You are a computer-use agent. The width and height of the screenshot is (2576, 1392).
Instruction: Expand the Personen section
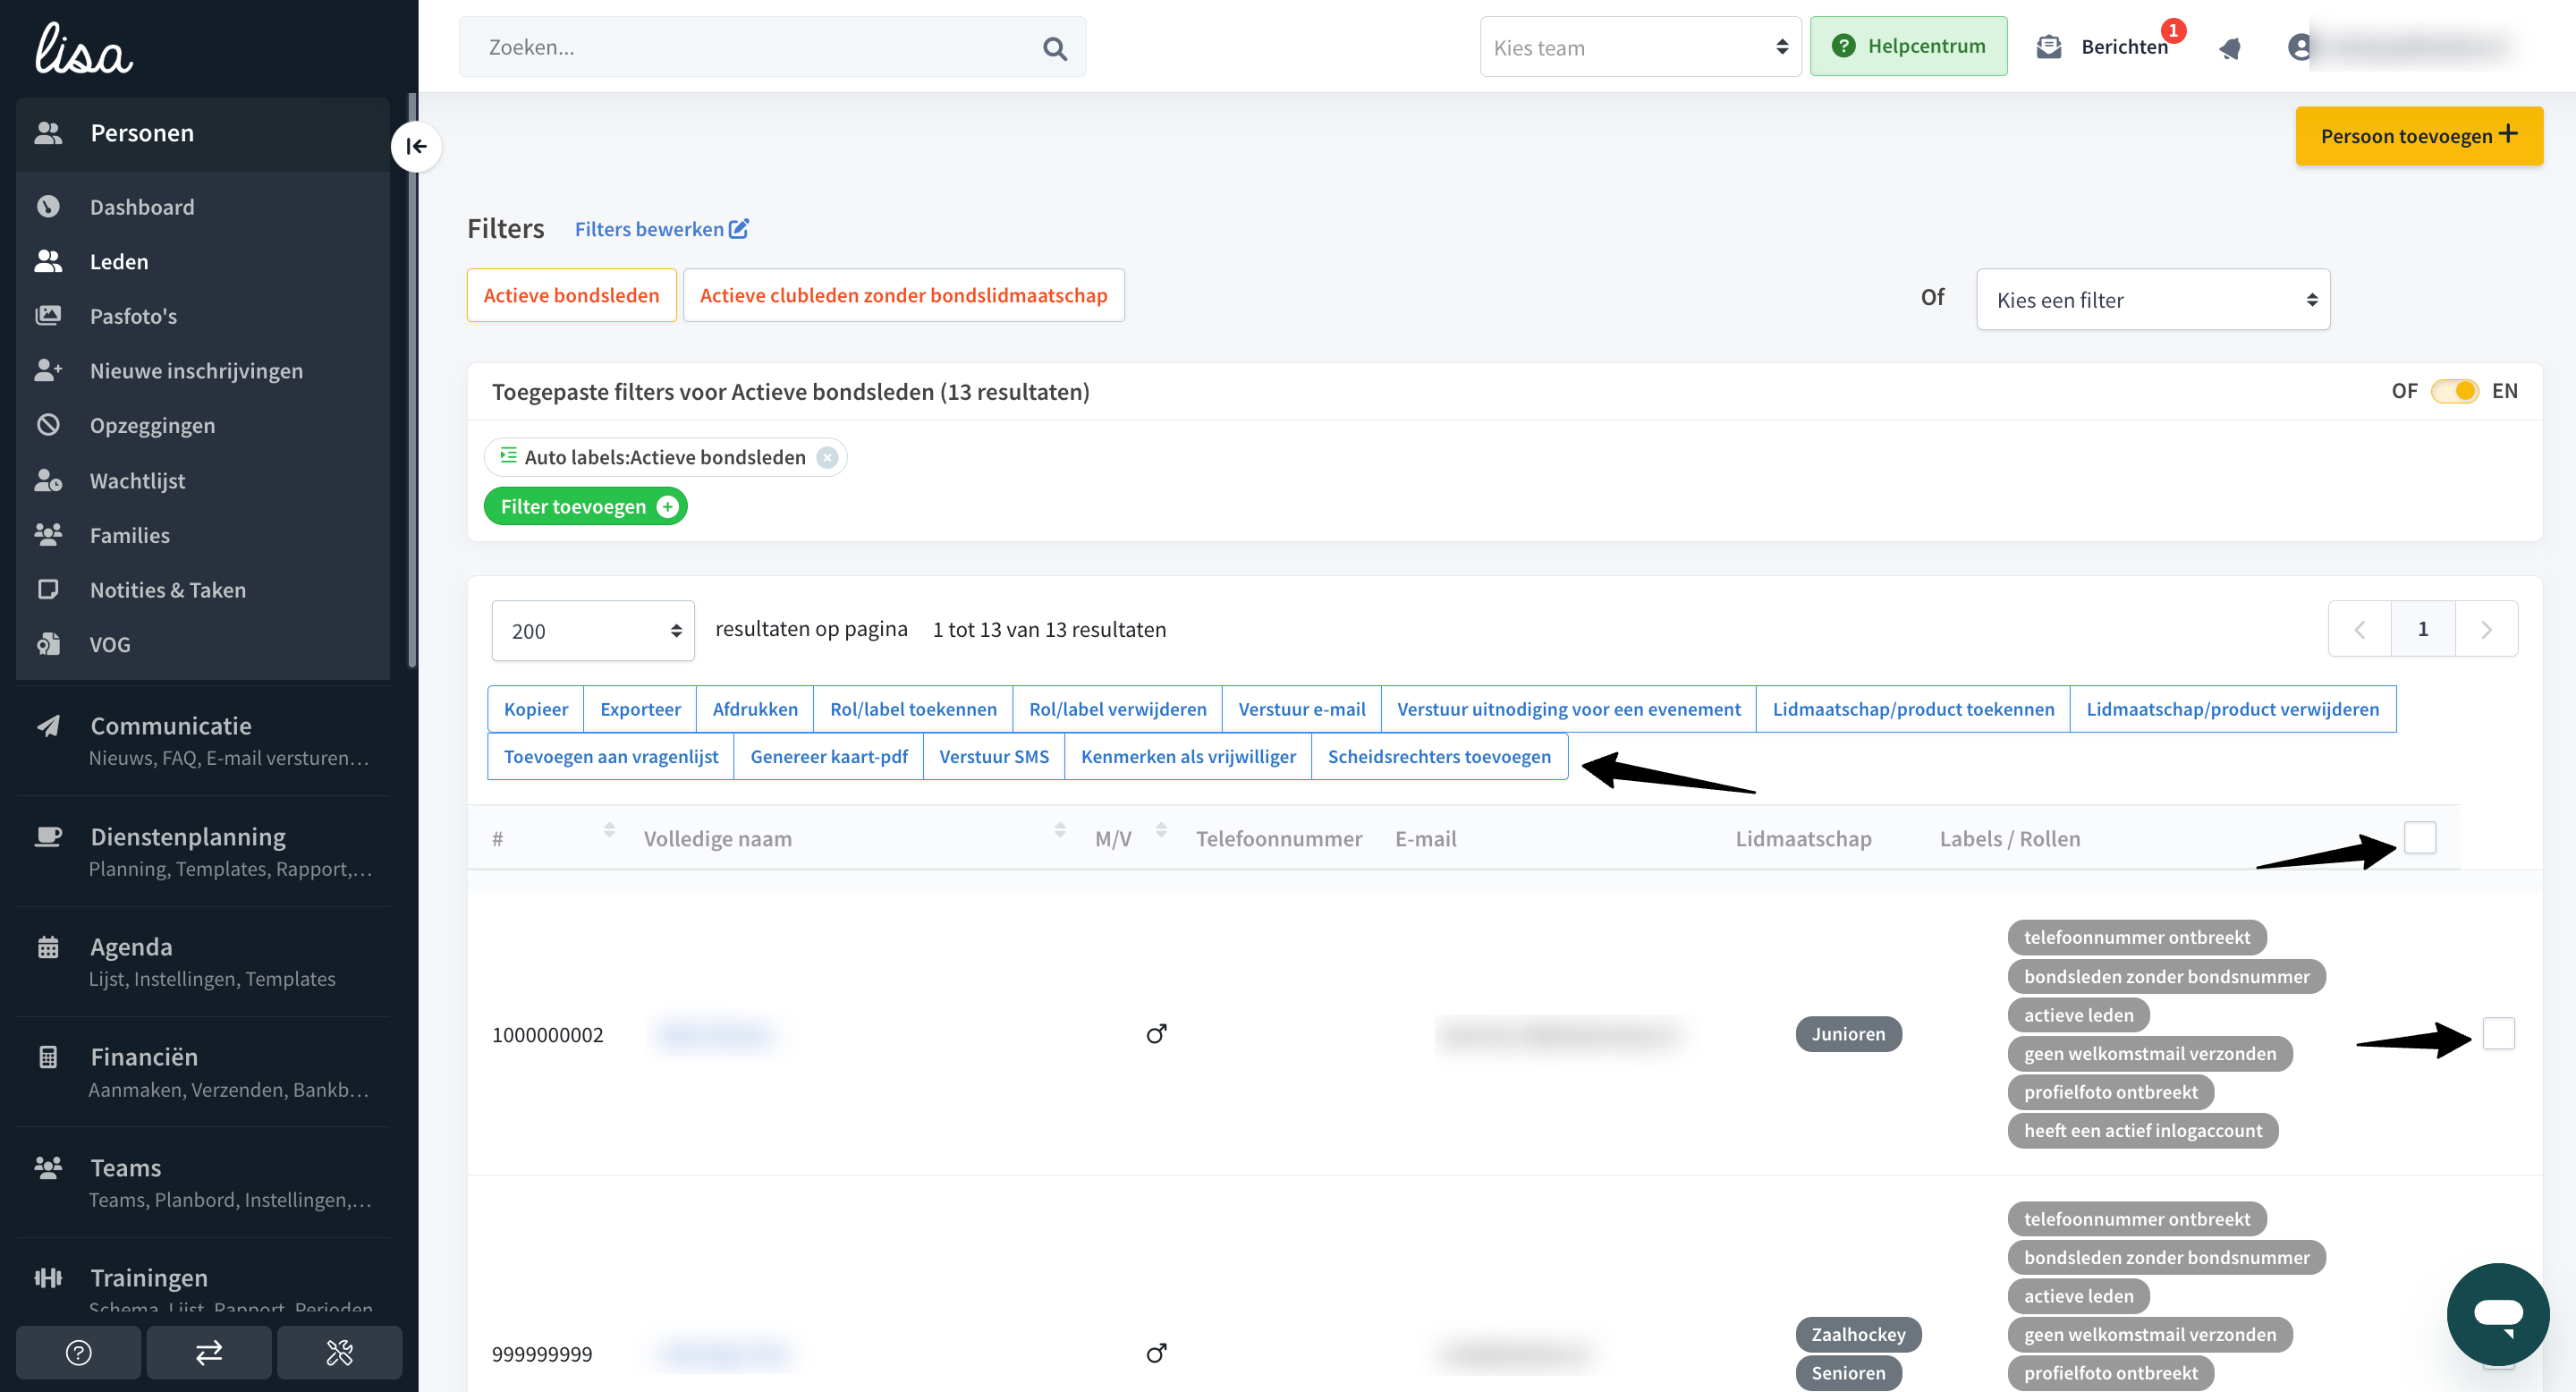tap(202, 134)
